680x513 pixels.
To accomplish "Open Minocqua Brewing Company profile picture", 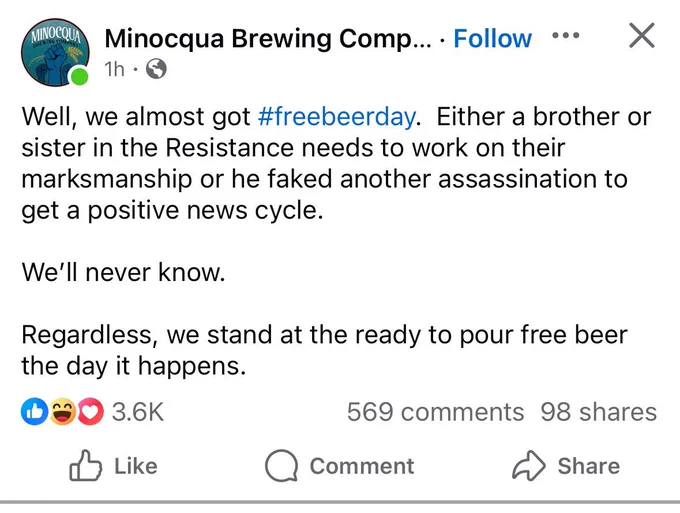I will (x=55, y=52).
